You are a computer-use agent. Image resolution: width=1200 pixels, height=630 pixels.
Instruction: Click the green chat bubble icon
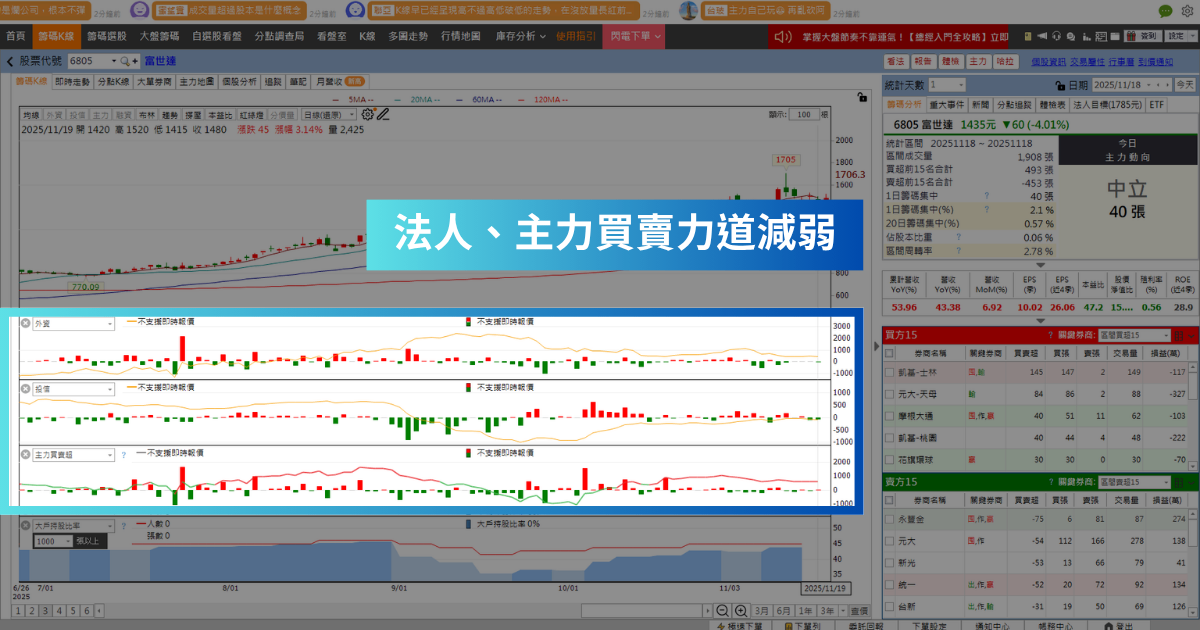tap(1166, 11)
